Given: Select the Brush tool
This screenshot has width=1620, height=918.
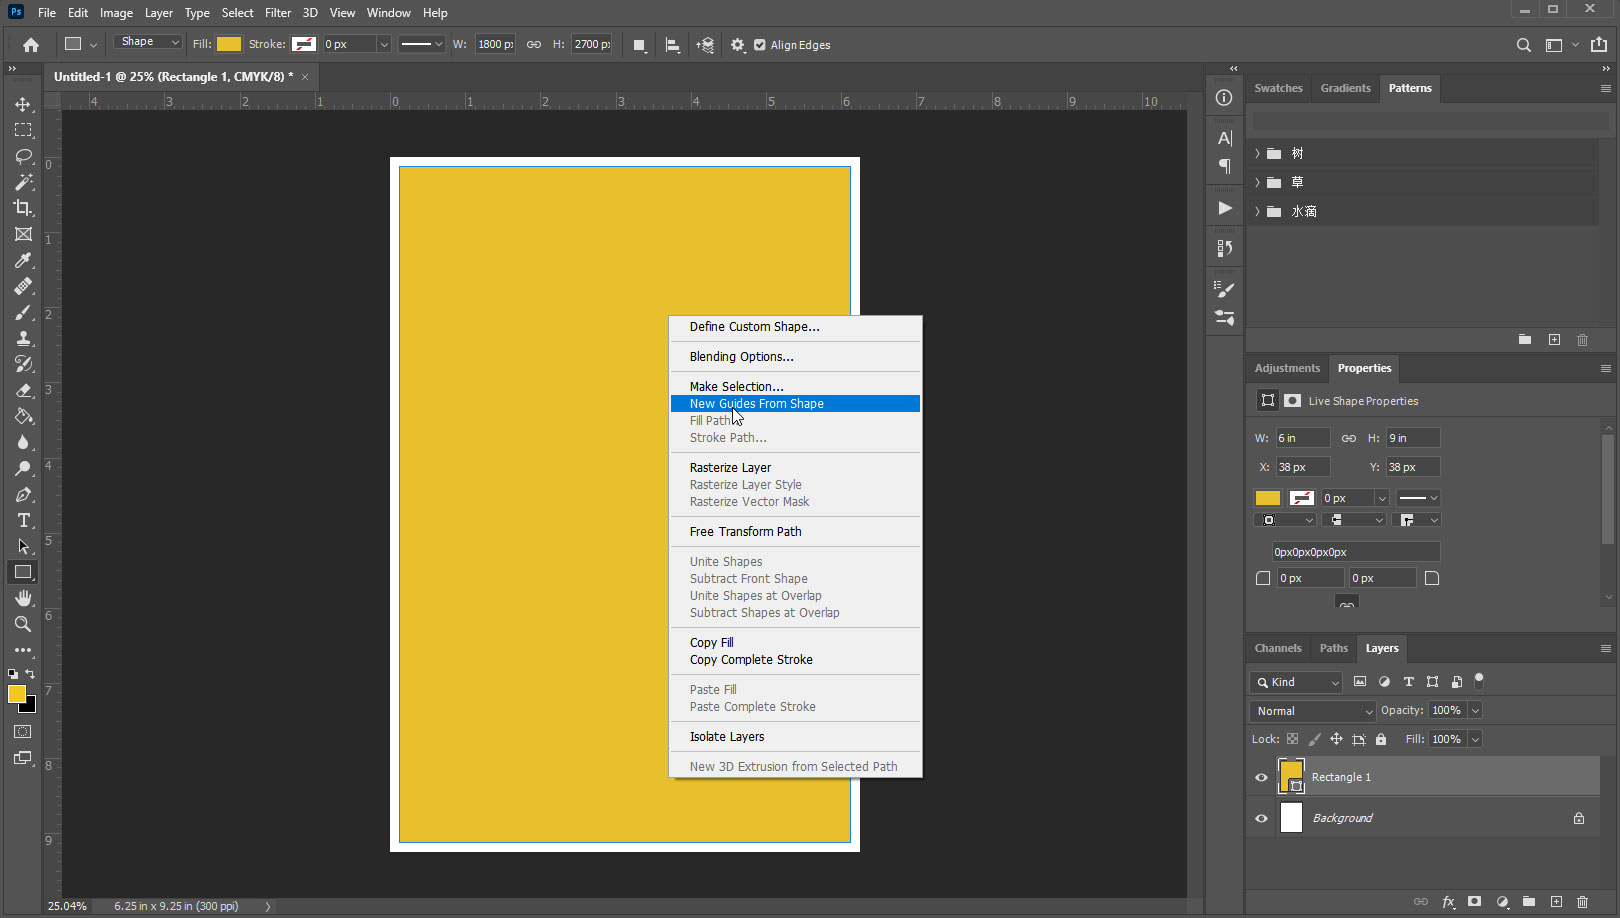Looking at the screenshot, I should tap(23, 312).
